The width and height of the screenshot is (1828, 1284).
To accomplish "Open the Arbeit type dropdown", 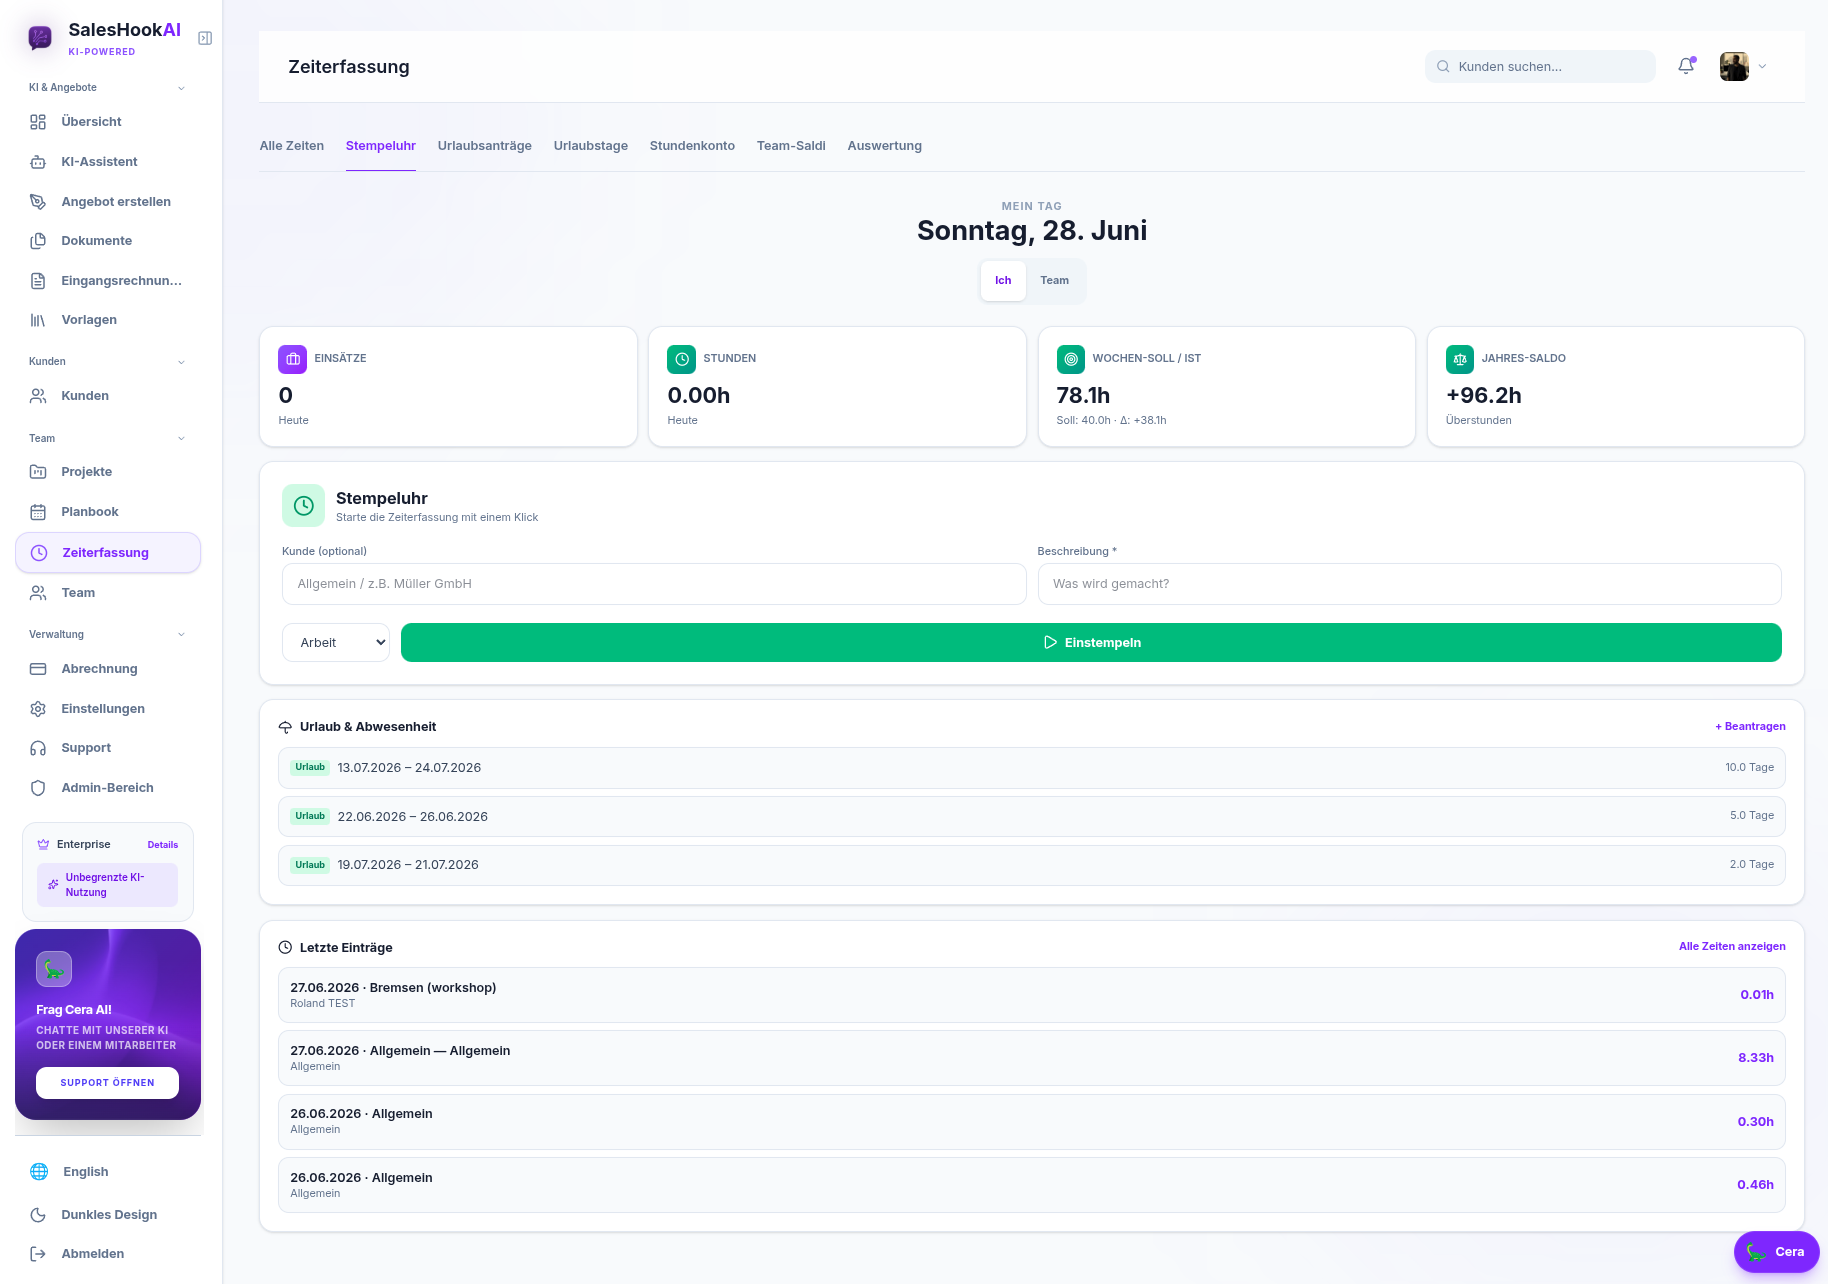I will [x=336, y=643].
